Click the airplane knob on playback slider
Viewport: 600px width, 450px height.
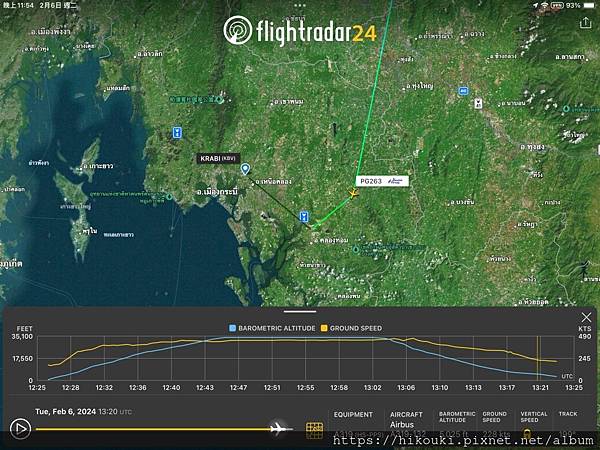[x=278, y=429]
